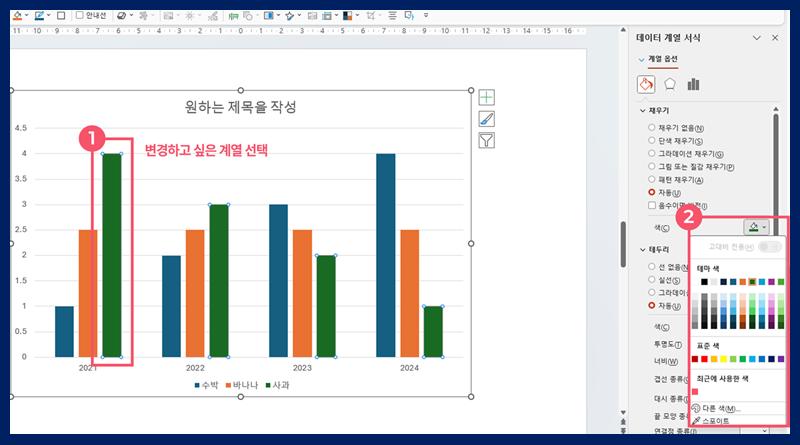The image size is (800, 445).
Task: Collapse the 채우기 section
Action: pyautogui.click(x=643, y=110)
